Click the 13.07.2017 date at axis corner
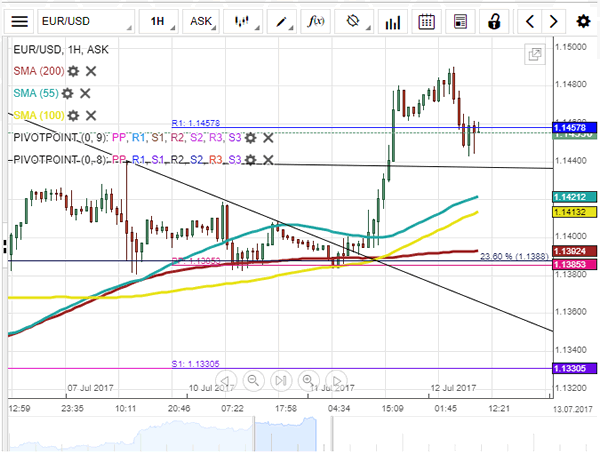 572,409
